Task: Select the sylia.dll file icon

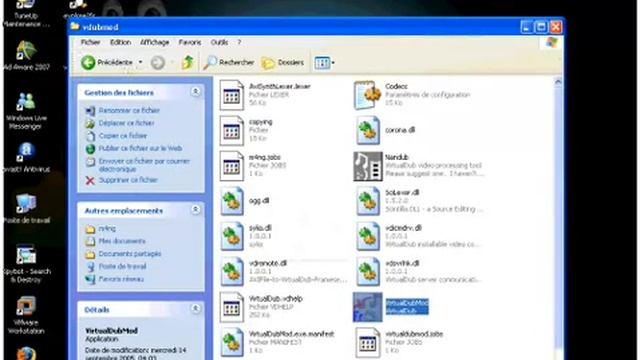Action: 232,237
